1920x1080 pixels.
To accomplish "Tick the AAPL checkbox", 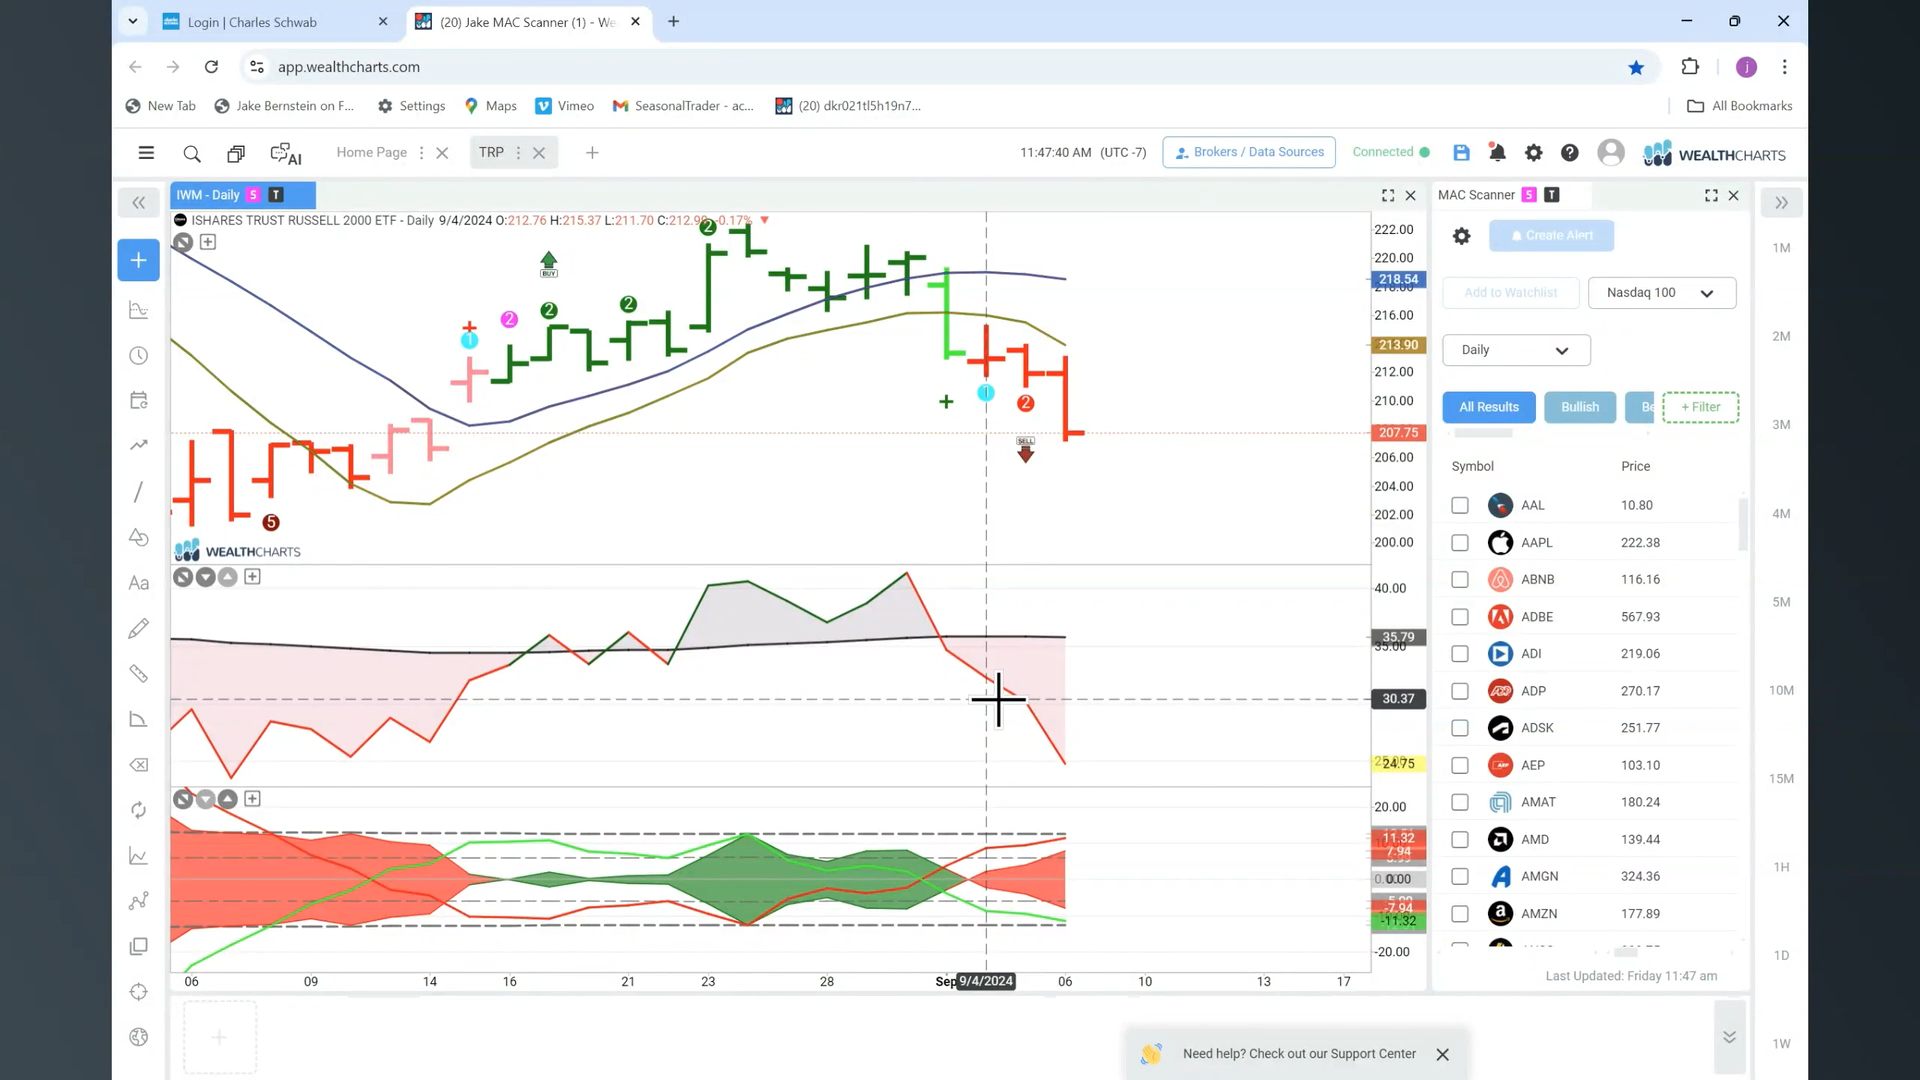I will tap(1460, 543).
